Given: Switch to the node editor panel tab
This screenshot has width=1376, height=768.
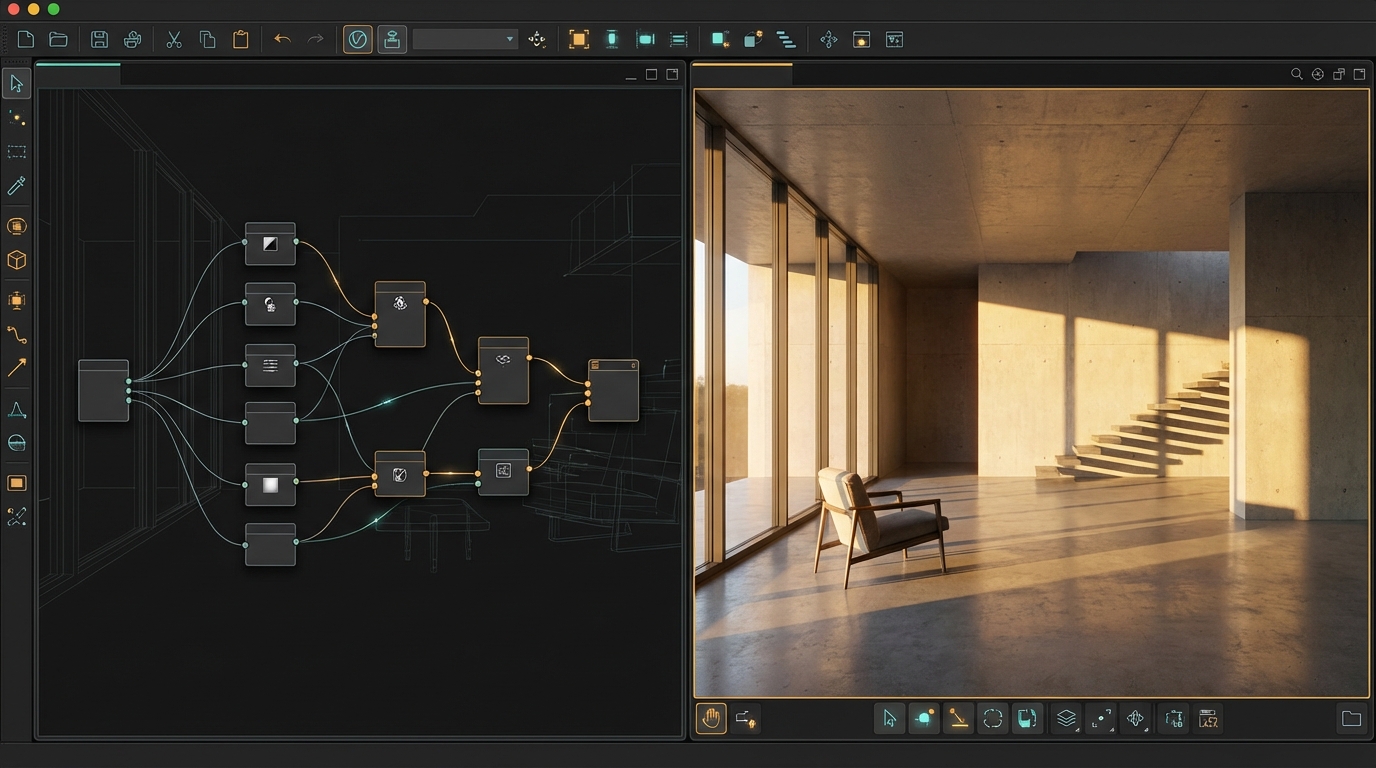Looking at the screenshot, I should click(78, 74).
